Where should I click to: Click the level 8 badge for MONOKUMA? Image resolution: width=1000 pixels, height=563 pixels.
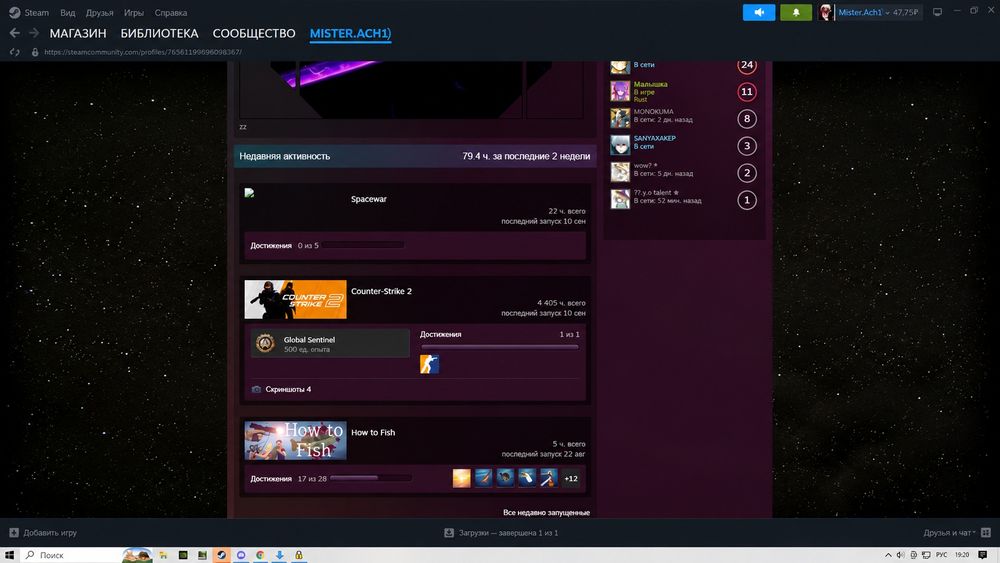[x=747, y=119]
